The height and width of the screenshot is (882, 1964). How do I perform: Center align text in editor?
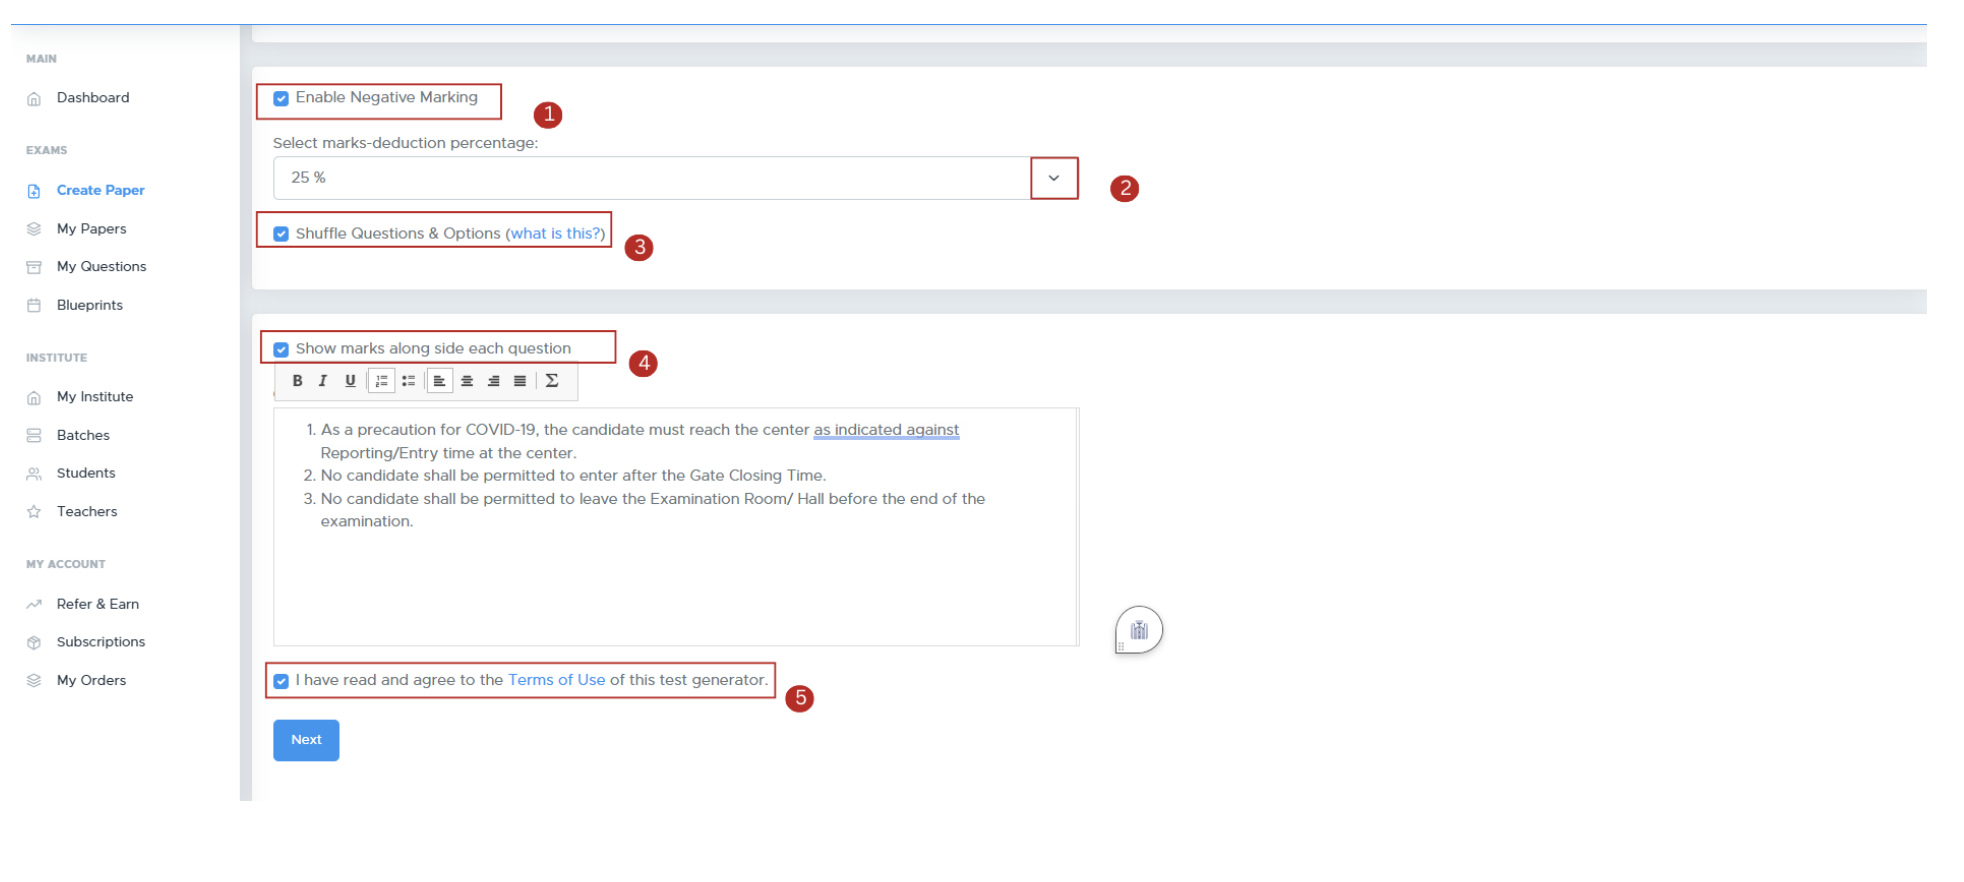pyautogui.click(x=467, y=381)
